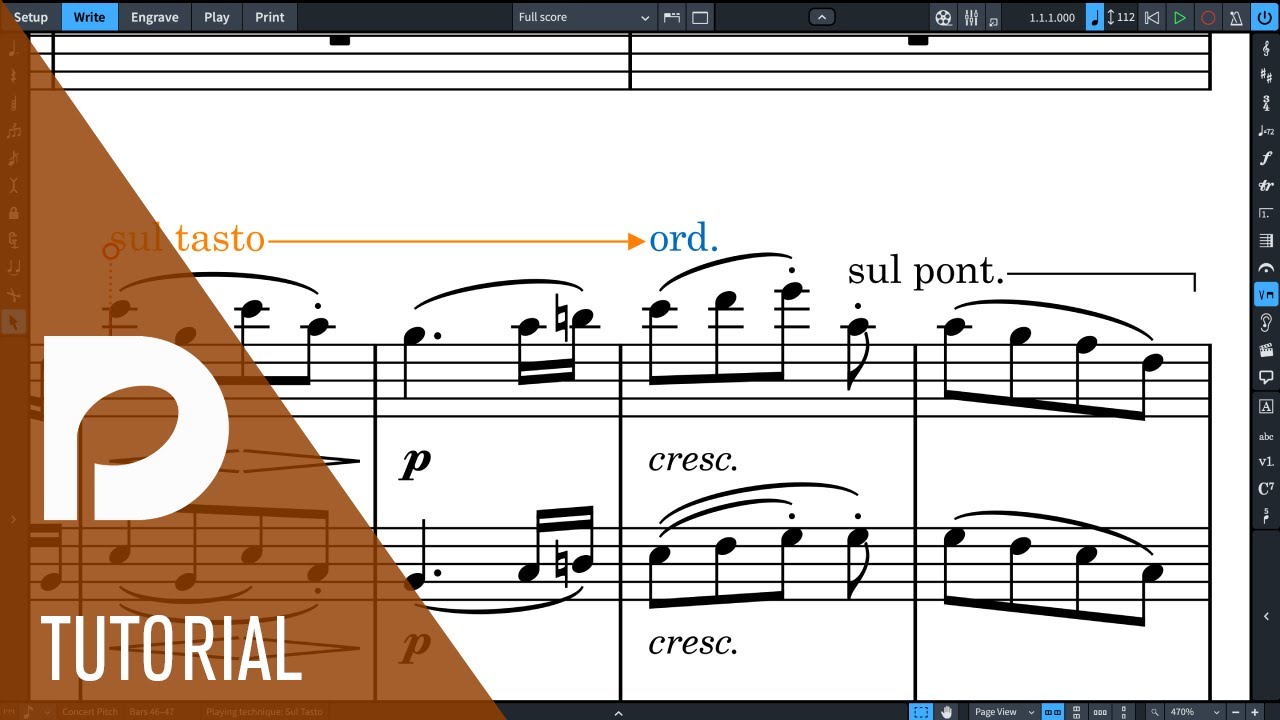Open the Ornaments trill panel icon

click(x=1266, y=186)
